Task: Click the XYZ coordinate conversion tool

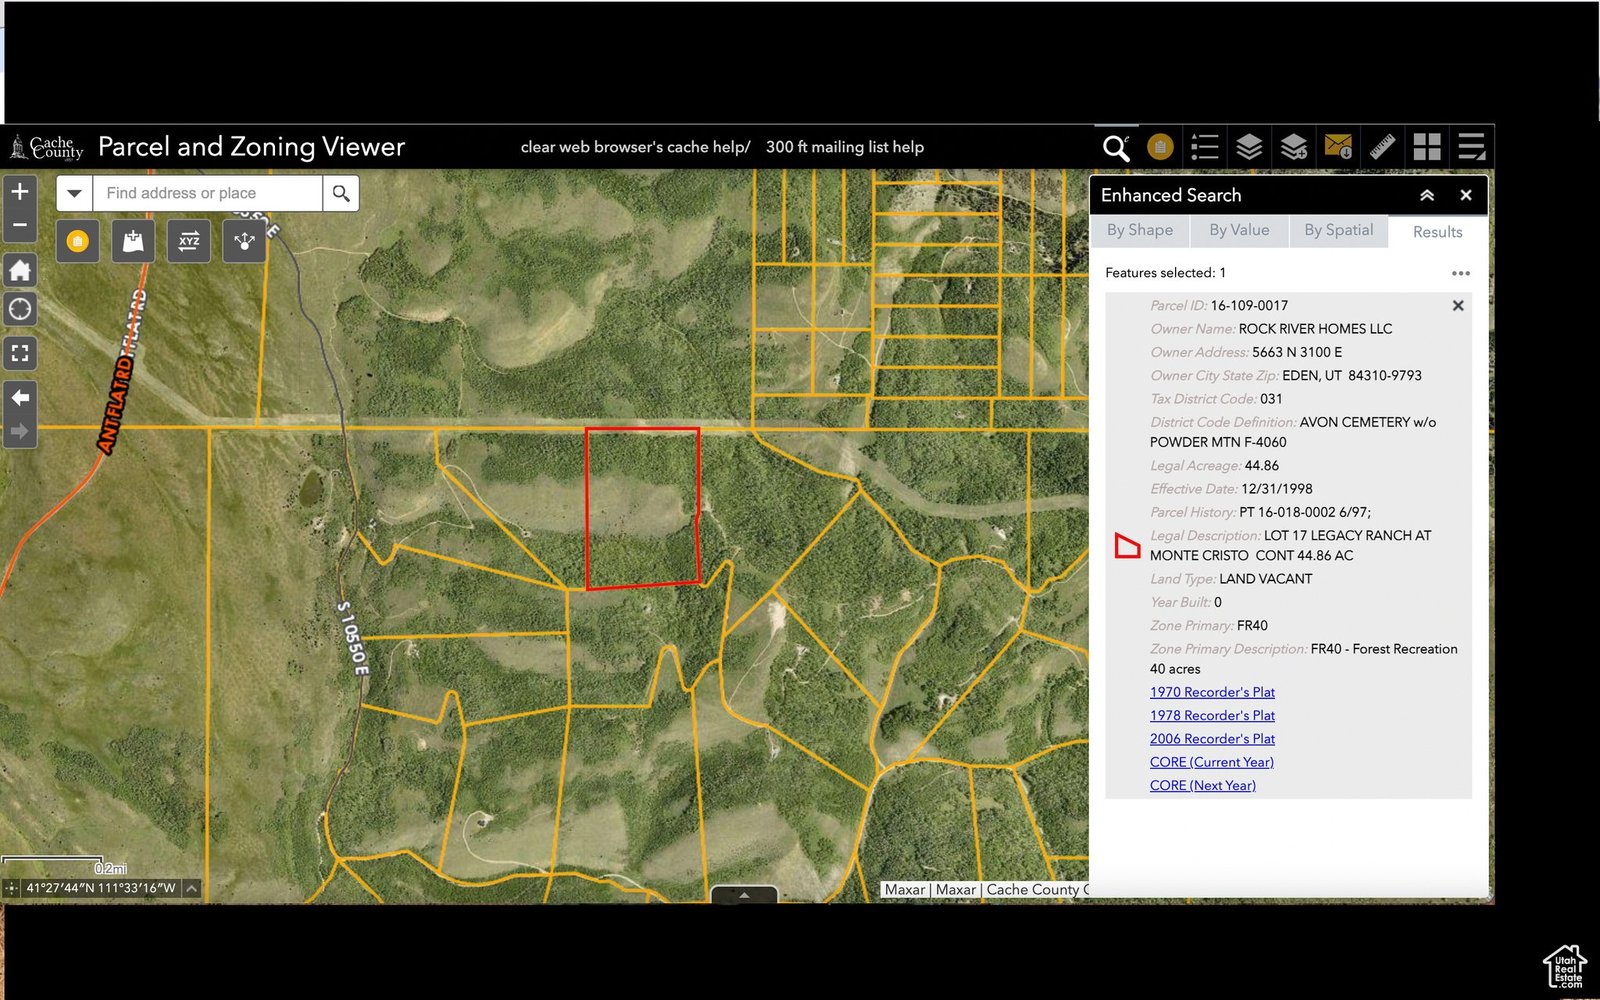Action: tap(189, 241)
